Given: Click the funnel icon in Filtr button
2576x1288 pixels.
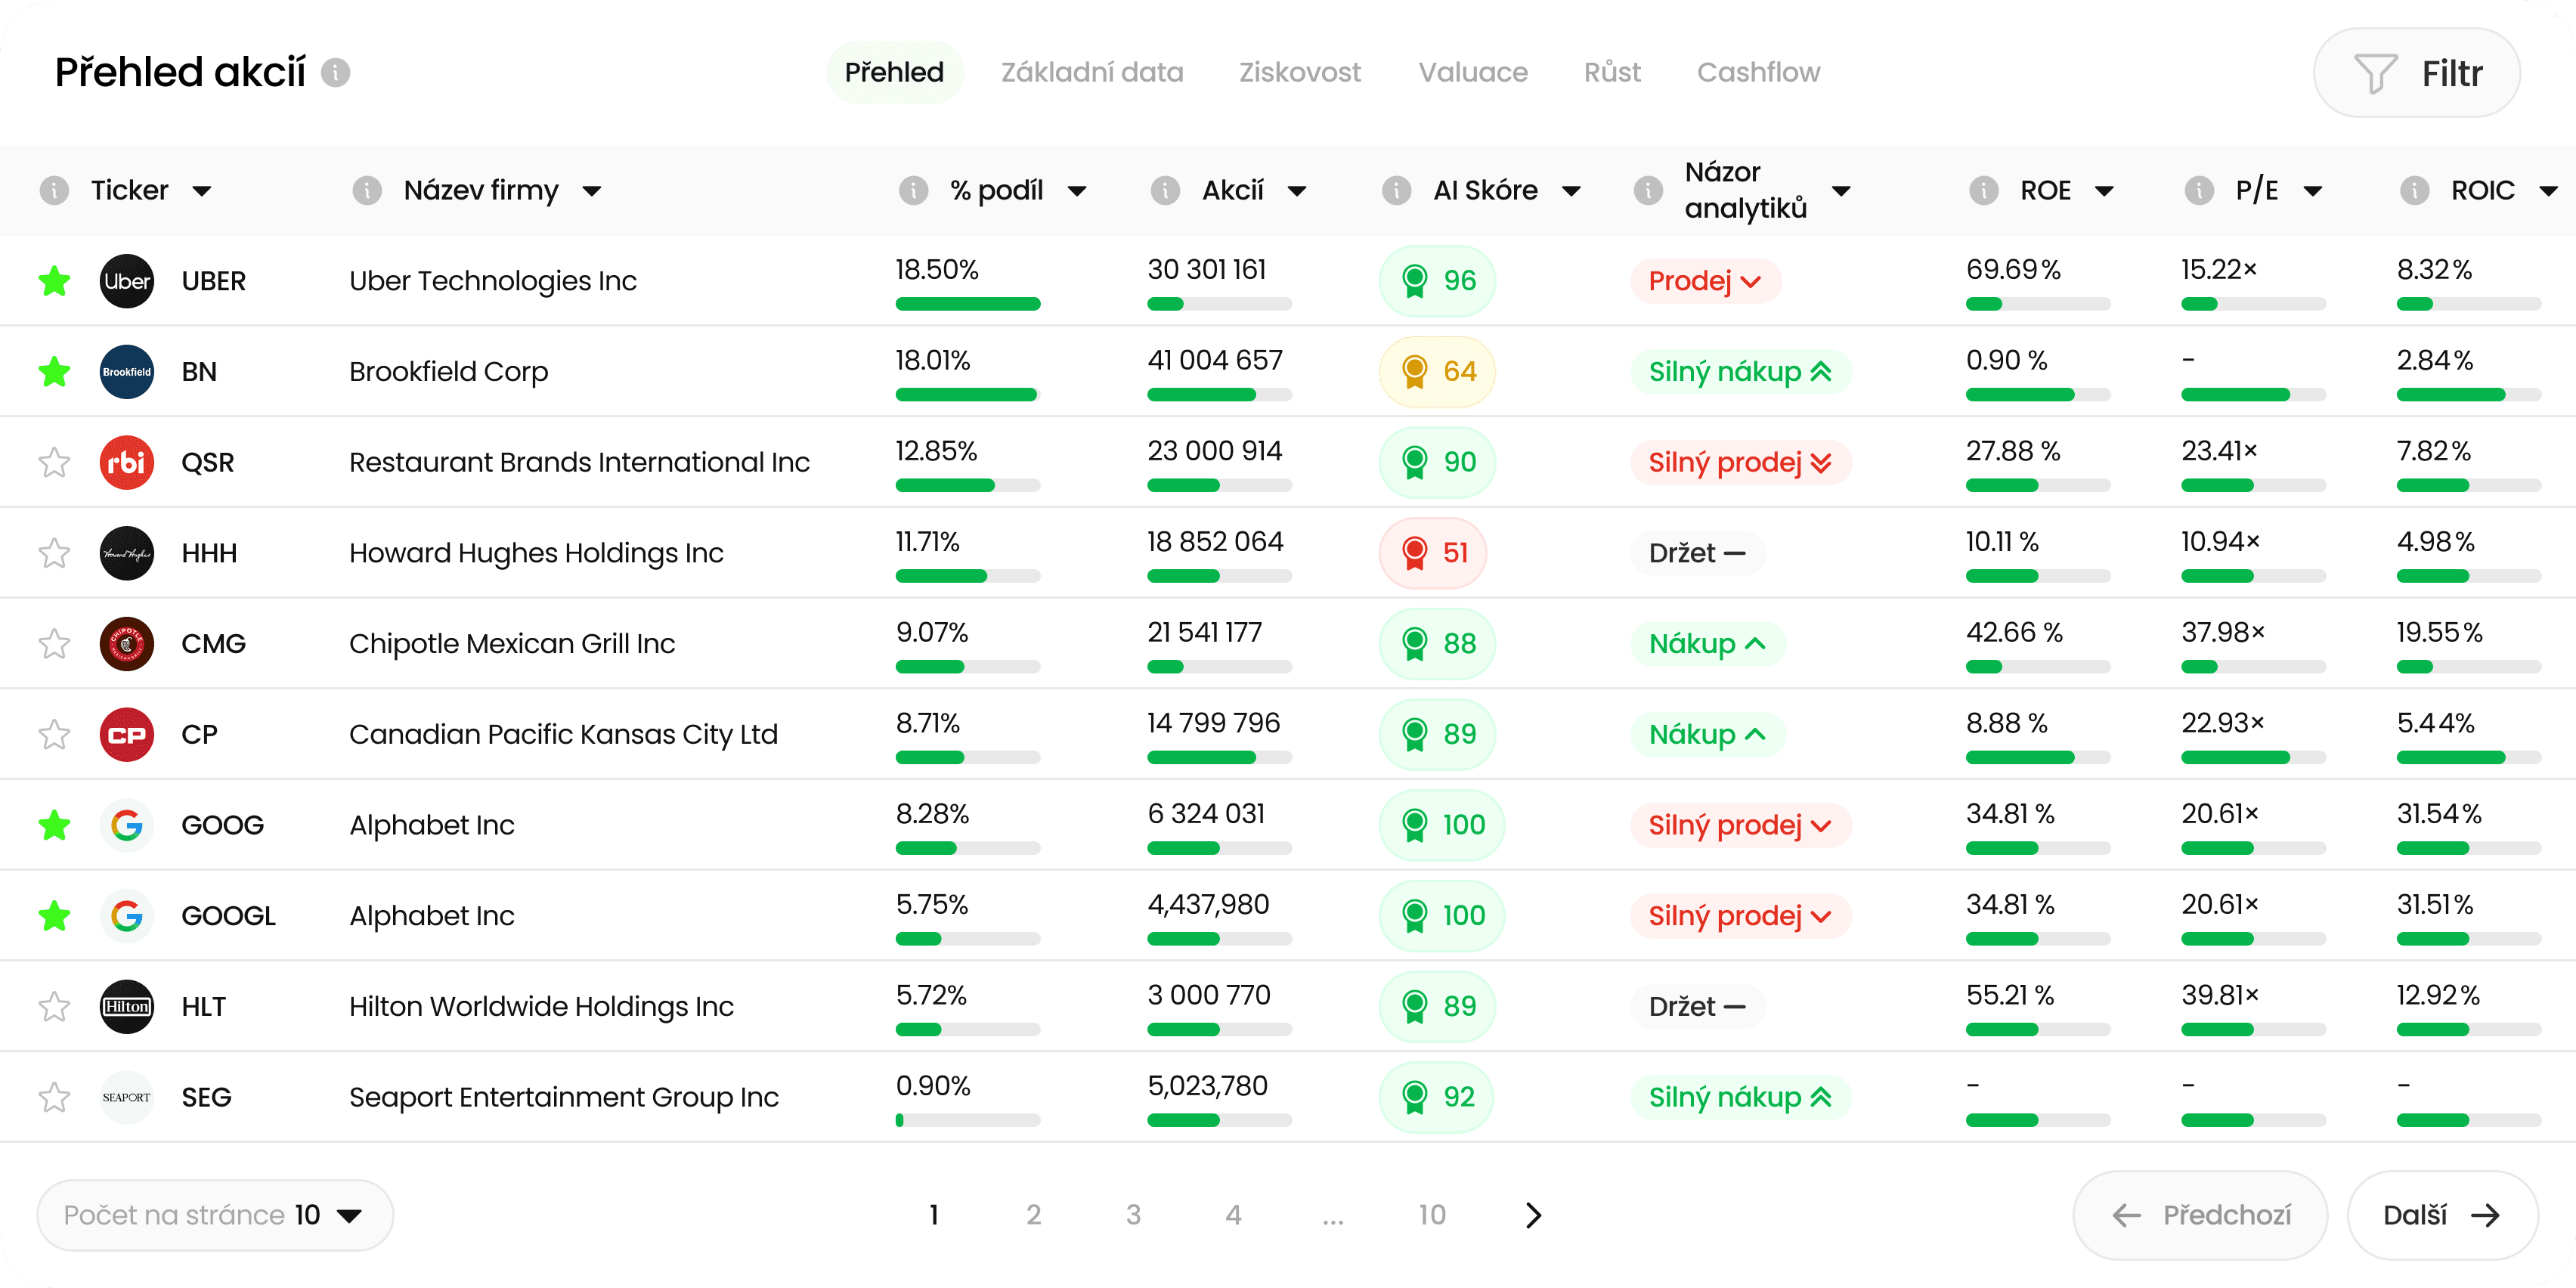Looking at the screenshot, I should [2375, 73].
